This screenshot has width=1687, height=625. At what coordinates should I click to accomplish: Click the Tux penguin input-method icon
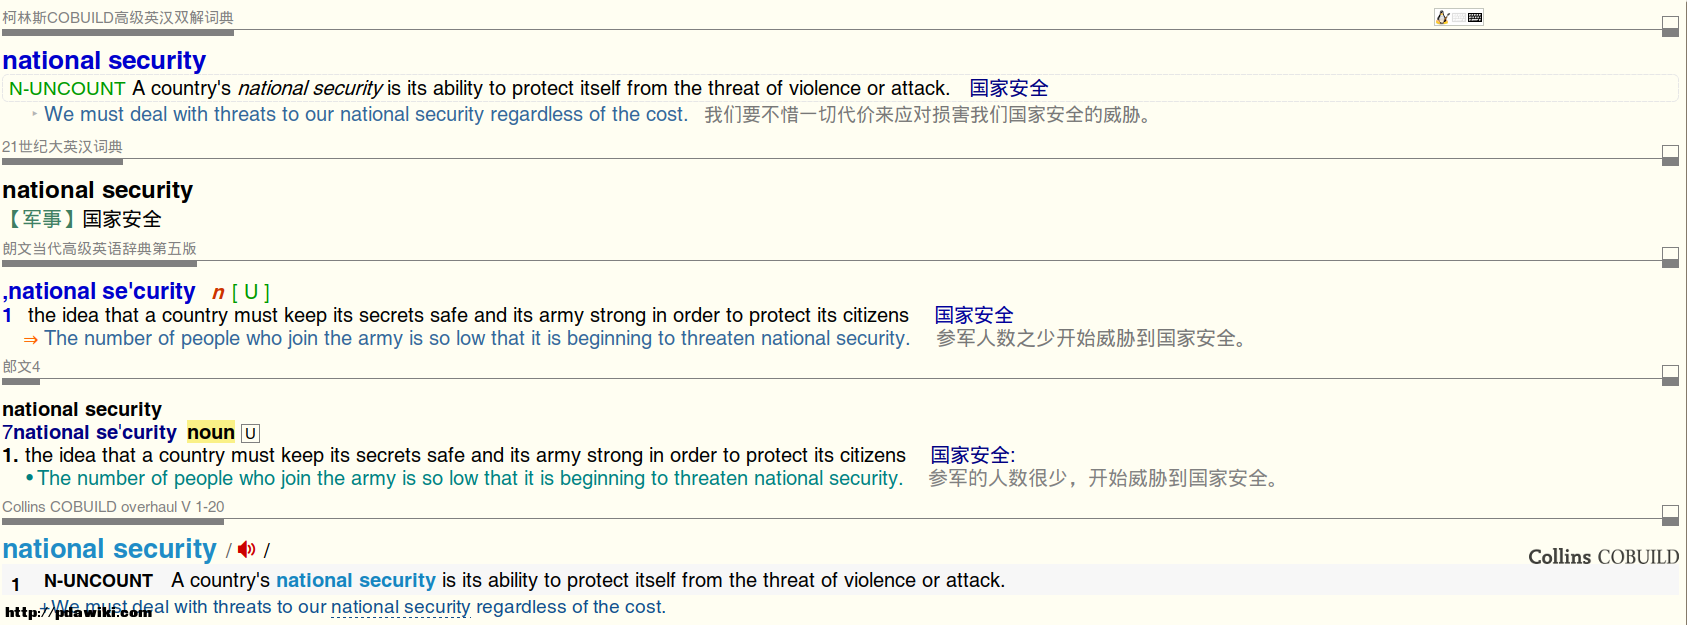pos(1442,17)
